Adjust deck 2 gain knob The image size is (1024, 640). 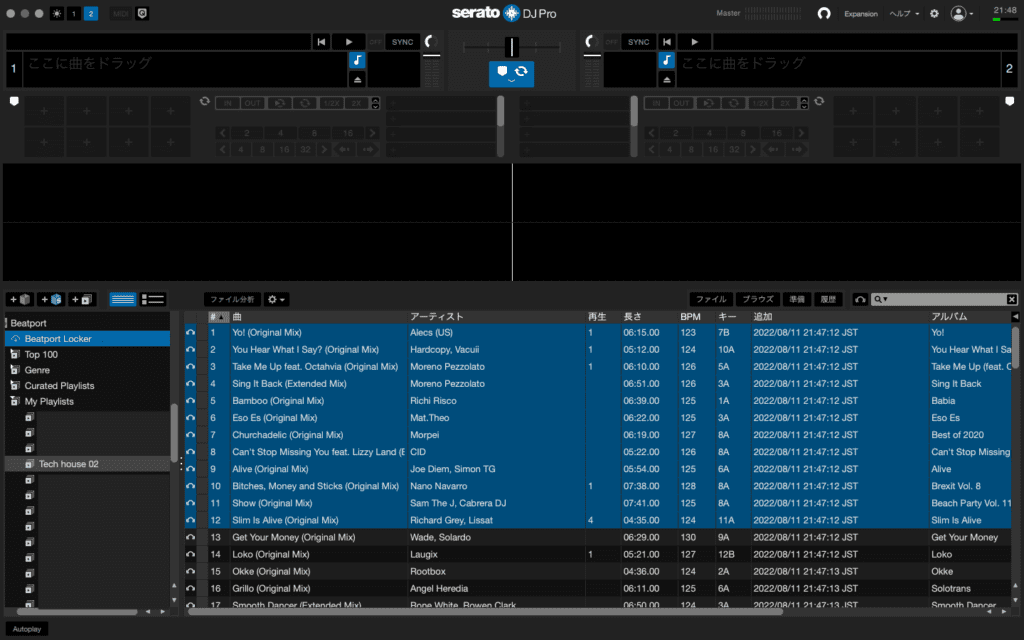(x=590, y=42)
